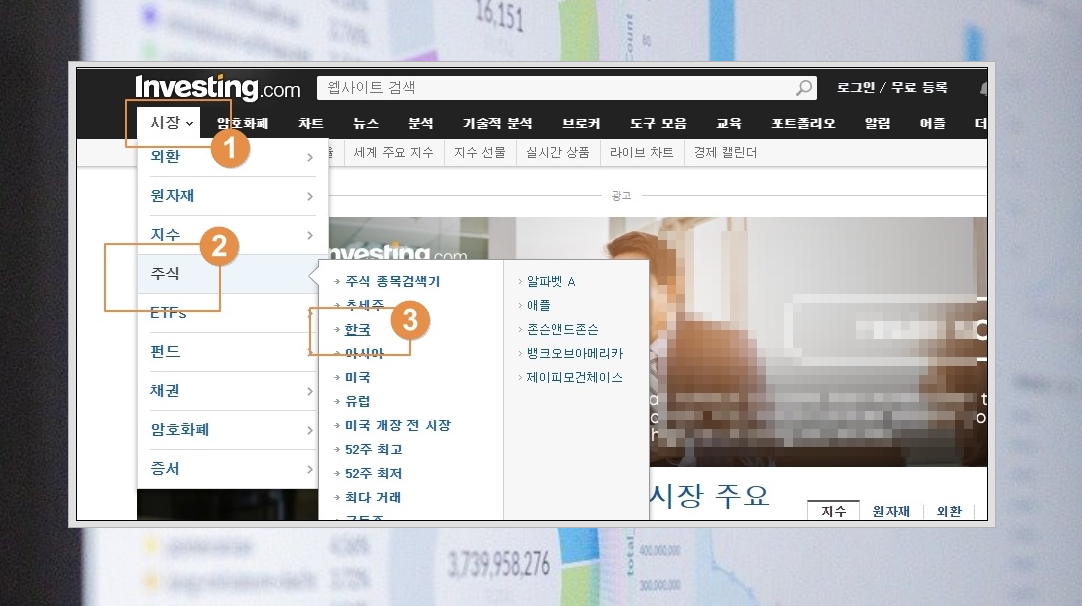1082x606 pixels.
Task: Expand the 채권 market category
Action: click(228, 391)
